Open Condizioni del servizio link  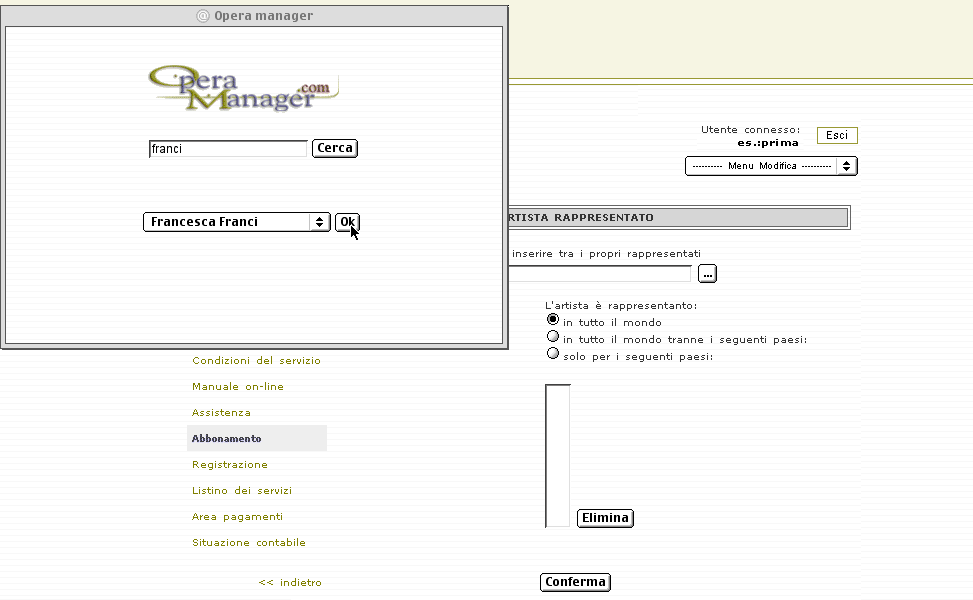(x=256, y=360)
